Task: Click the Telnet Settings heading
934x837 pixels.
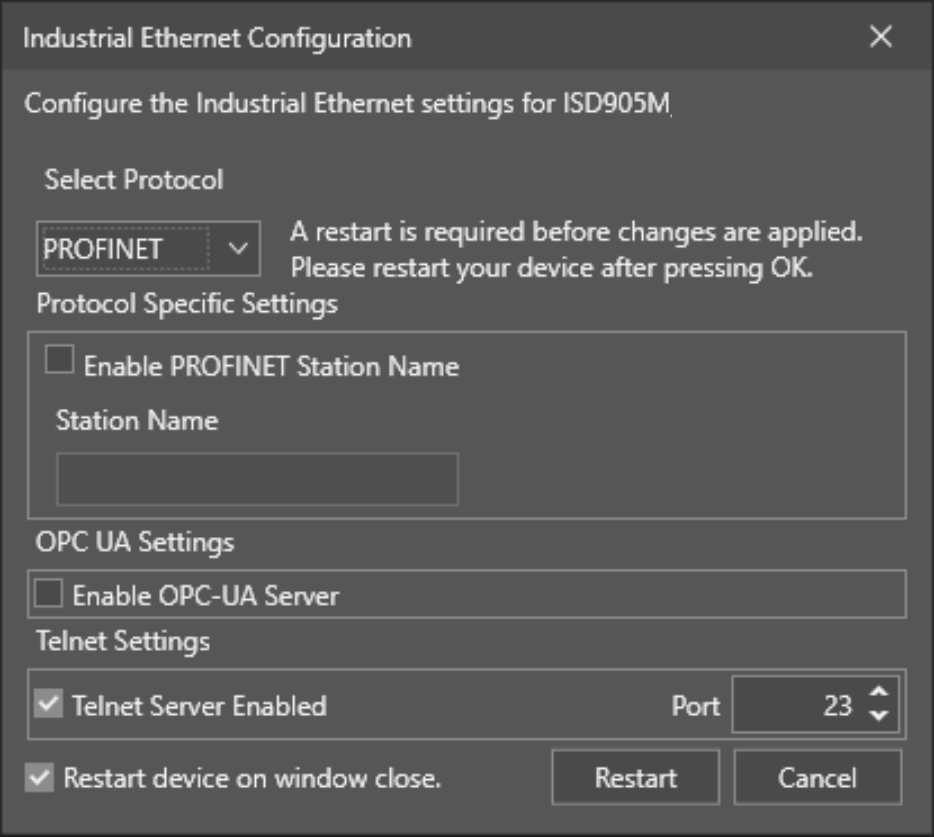Action: 123,640
